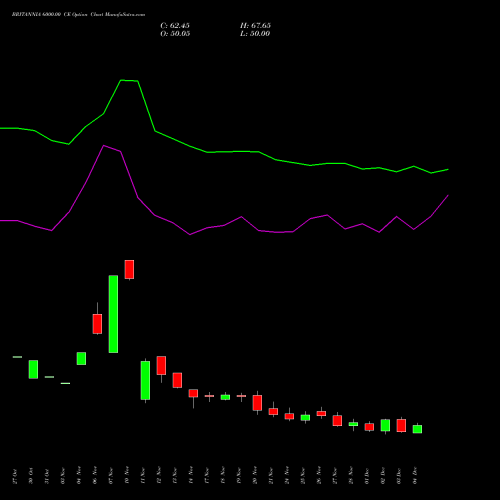Click the closing price C: 62.45
The width and height of the screenshot is (500, 500).
click(175, 26)
